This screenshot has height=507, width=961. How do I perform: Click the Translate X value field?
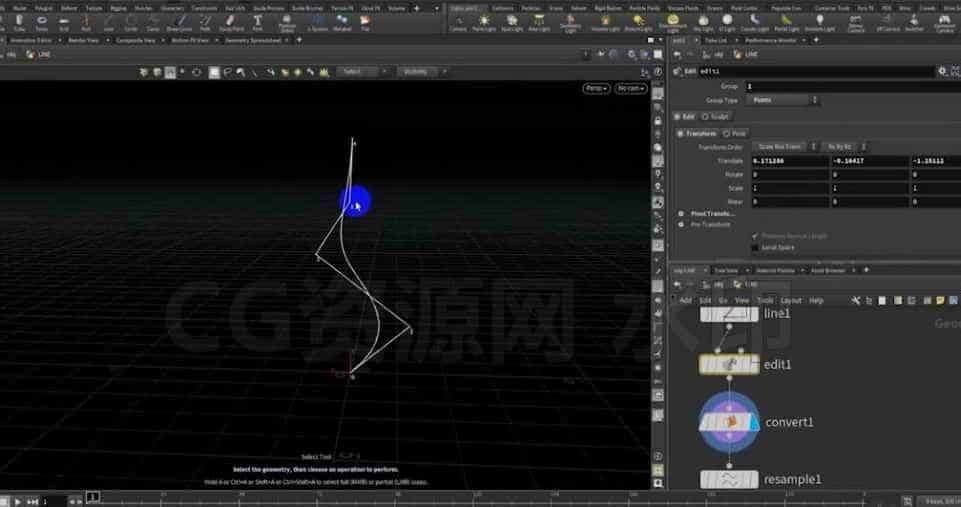click(789, 161)
